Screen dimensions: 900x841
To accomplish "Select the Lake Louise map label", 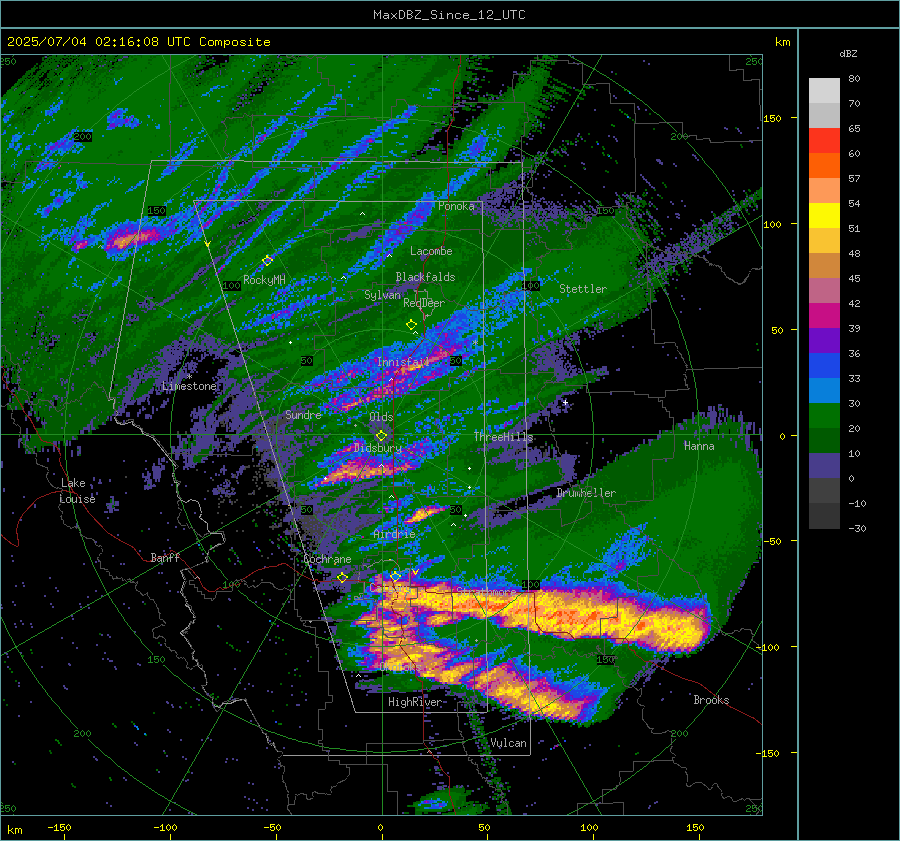I will pyautogui.click(x=78, y=491).
